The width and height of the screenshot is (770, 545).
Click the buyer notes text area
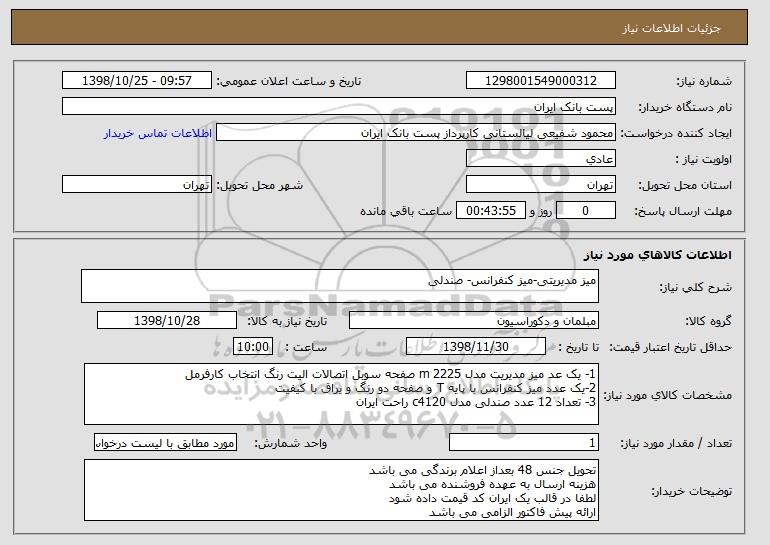(x=341, y=491)
